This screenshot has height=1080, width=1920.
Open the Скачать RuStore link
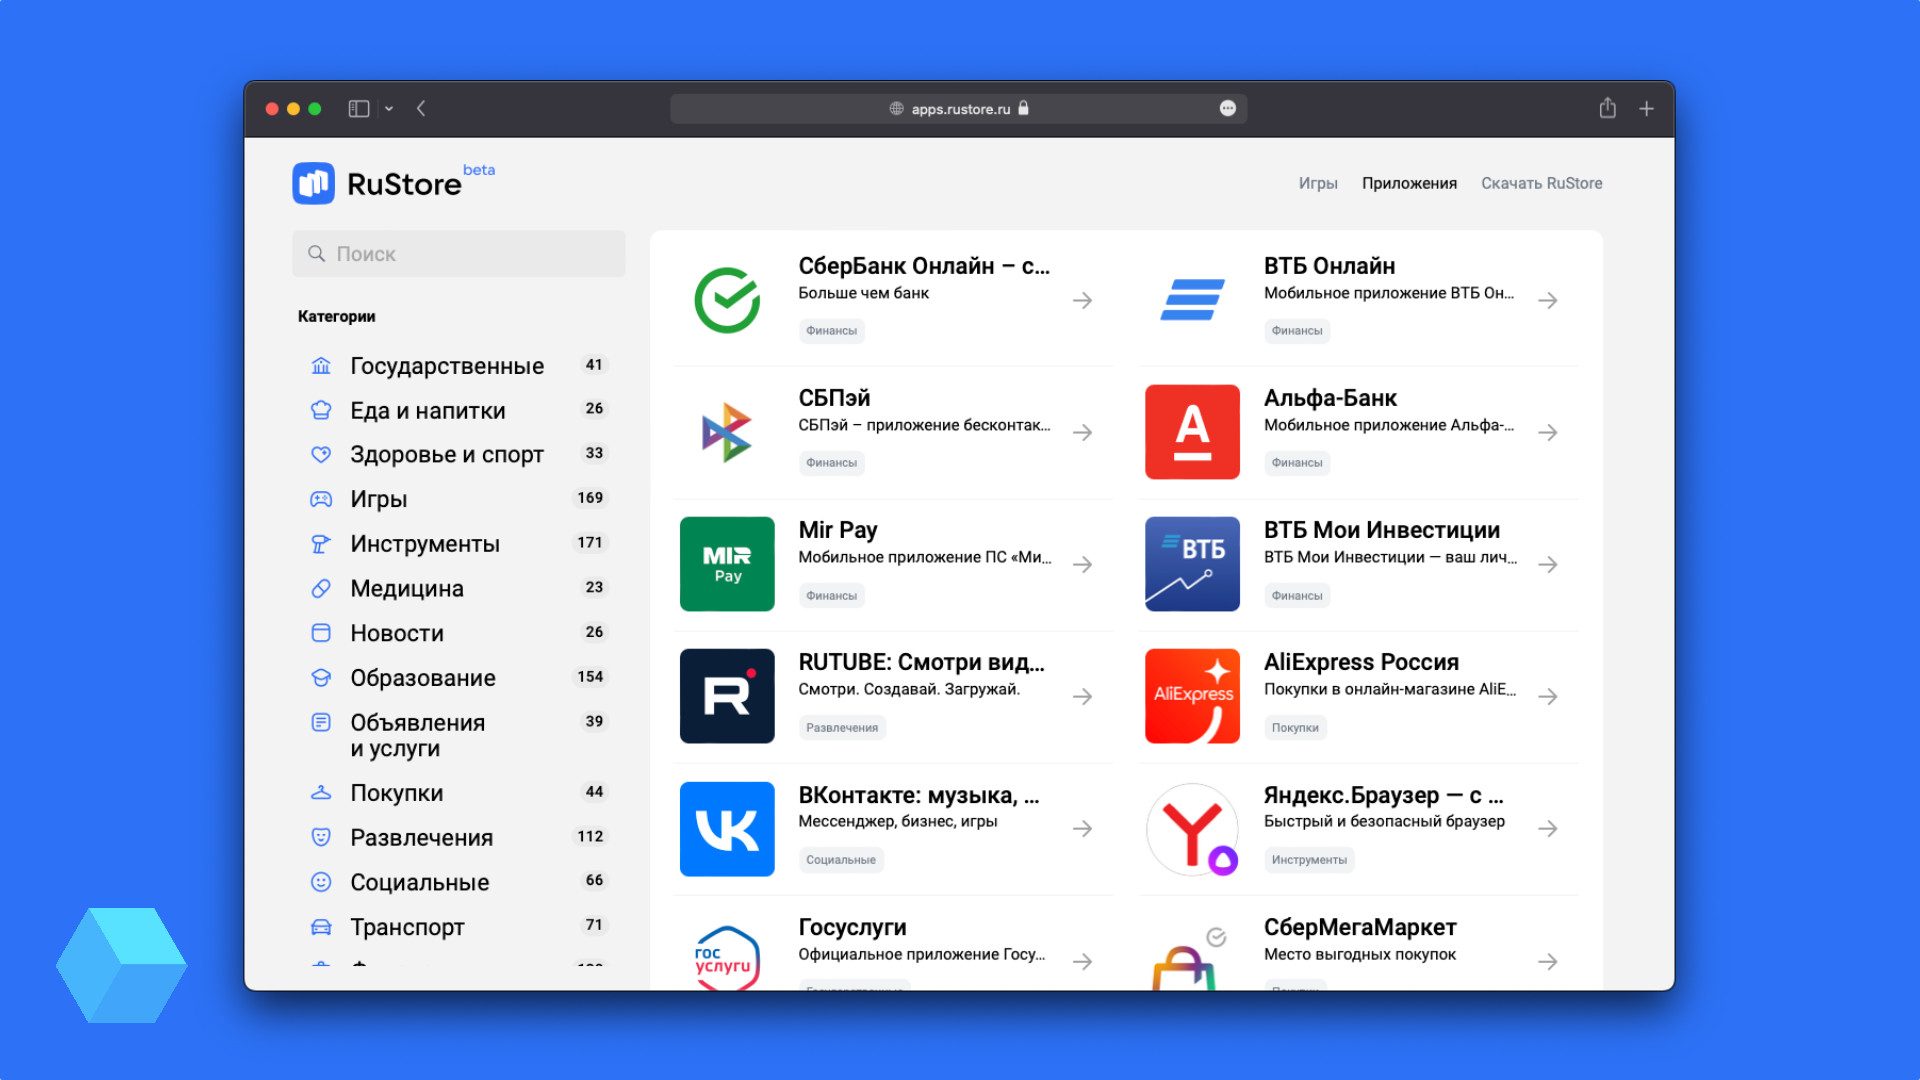(1541, 183)
